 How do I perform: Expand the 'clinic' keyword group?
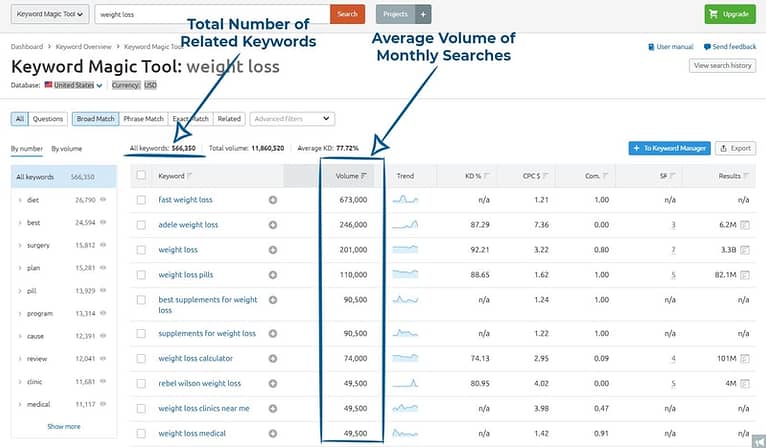pos(20,382)
